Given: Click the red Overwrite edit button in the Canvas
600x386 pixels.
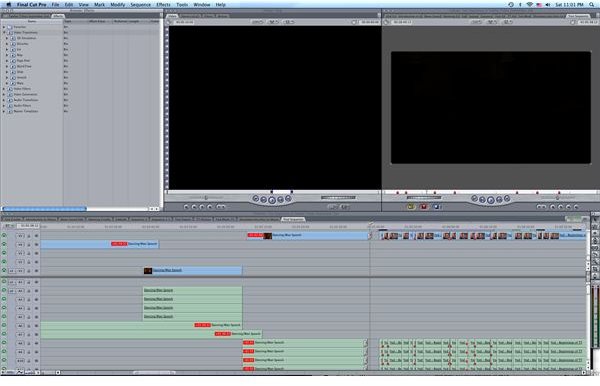Looking at the screenshot, I should click(424, 207).
